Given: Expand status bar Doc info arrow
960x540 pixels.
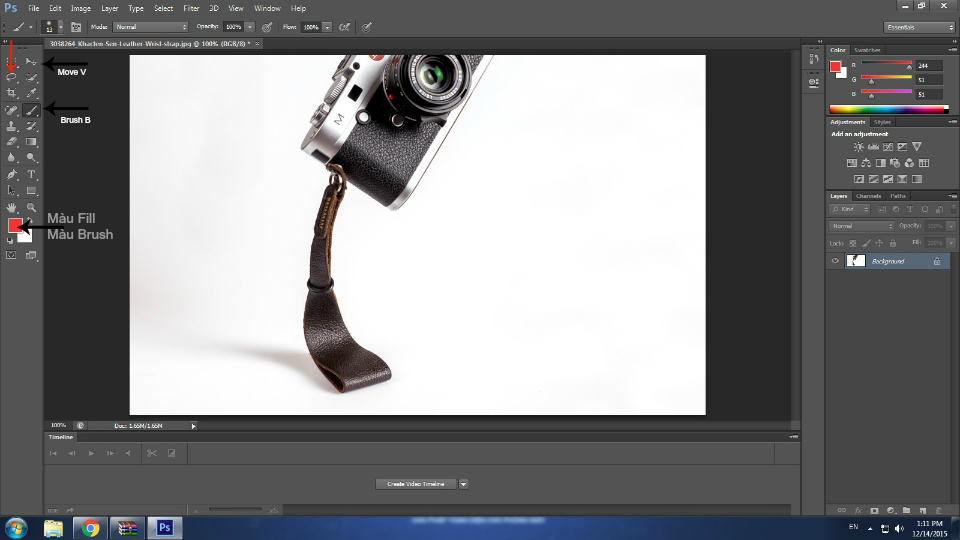Looking at the screenshot, I should [x=193, y=426].
